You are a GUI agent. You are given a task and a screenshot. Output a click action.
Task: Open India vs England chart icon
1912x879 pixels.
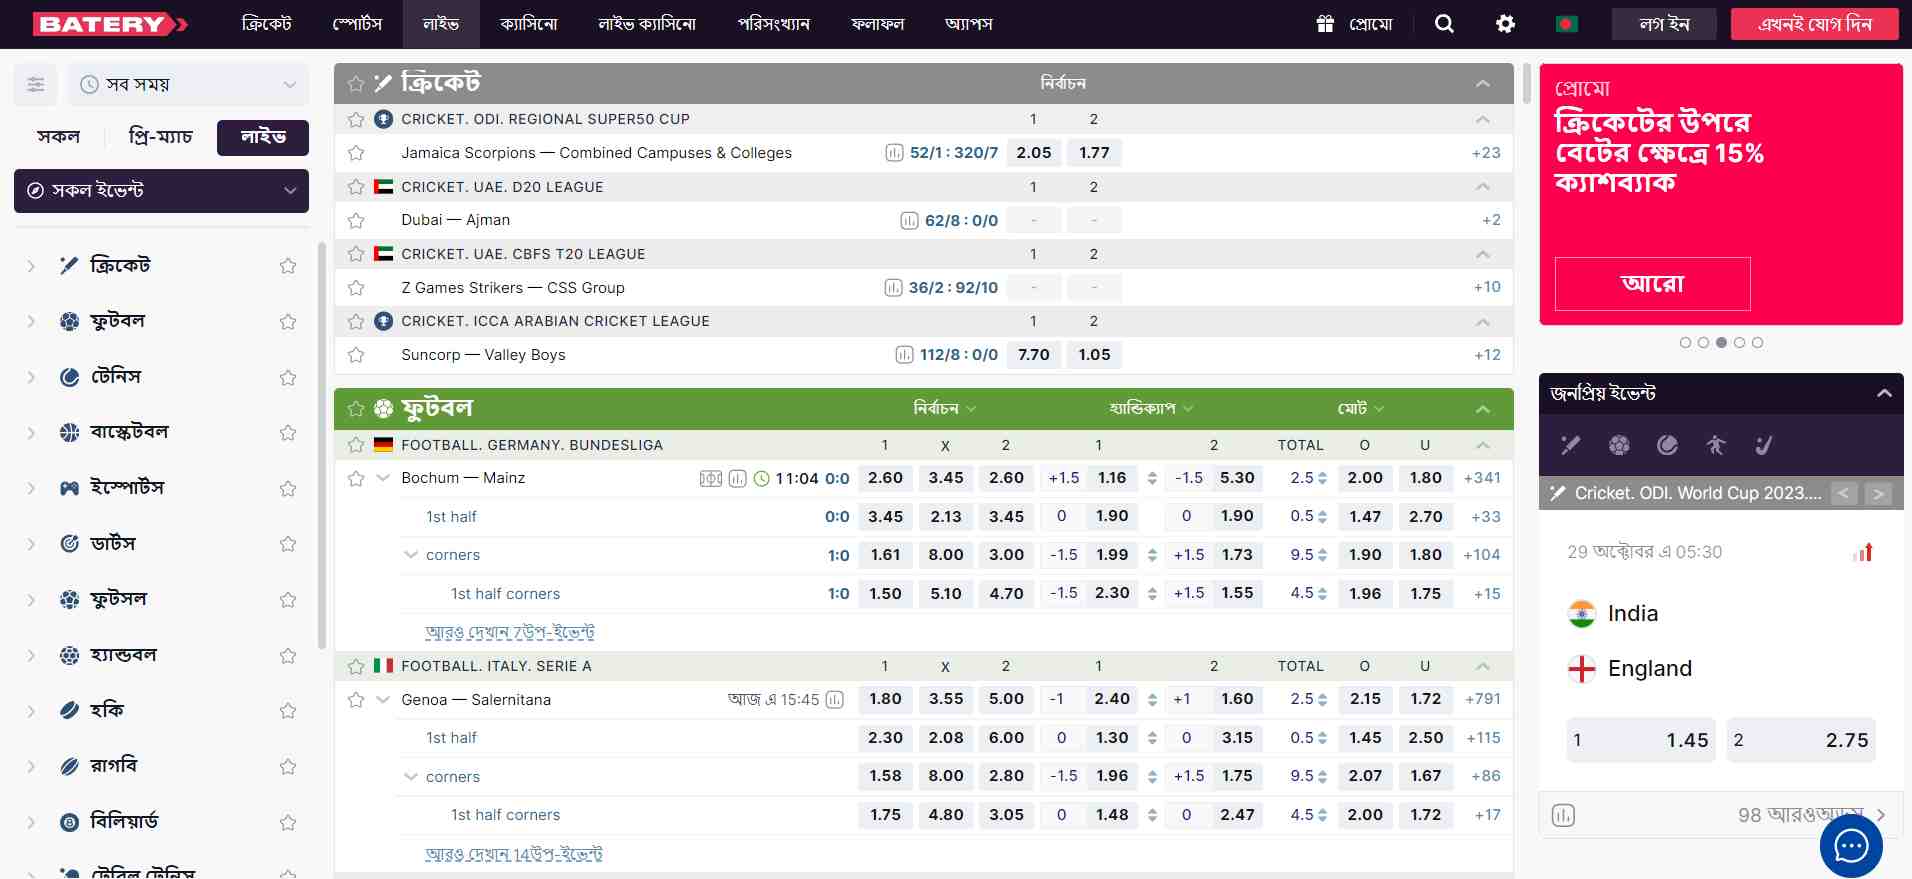[x=1862, y=552]
